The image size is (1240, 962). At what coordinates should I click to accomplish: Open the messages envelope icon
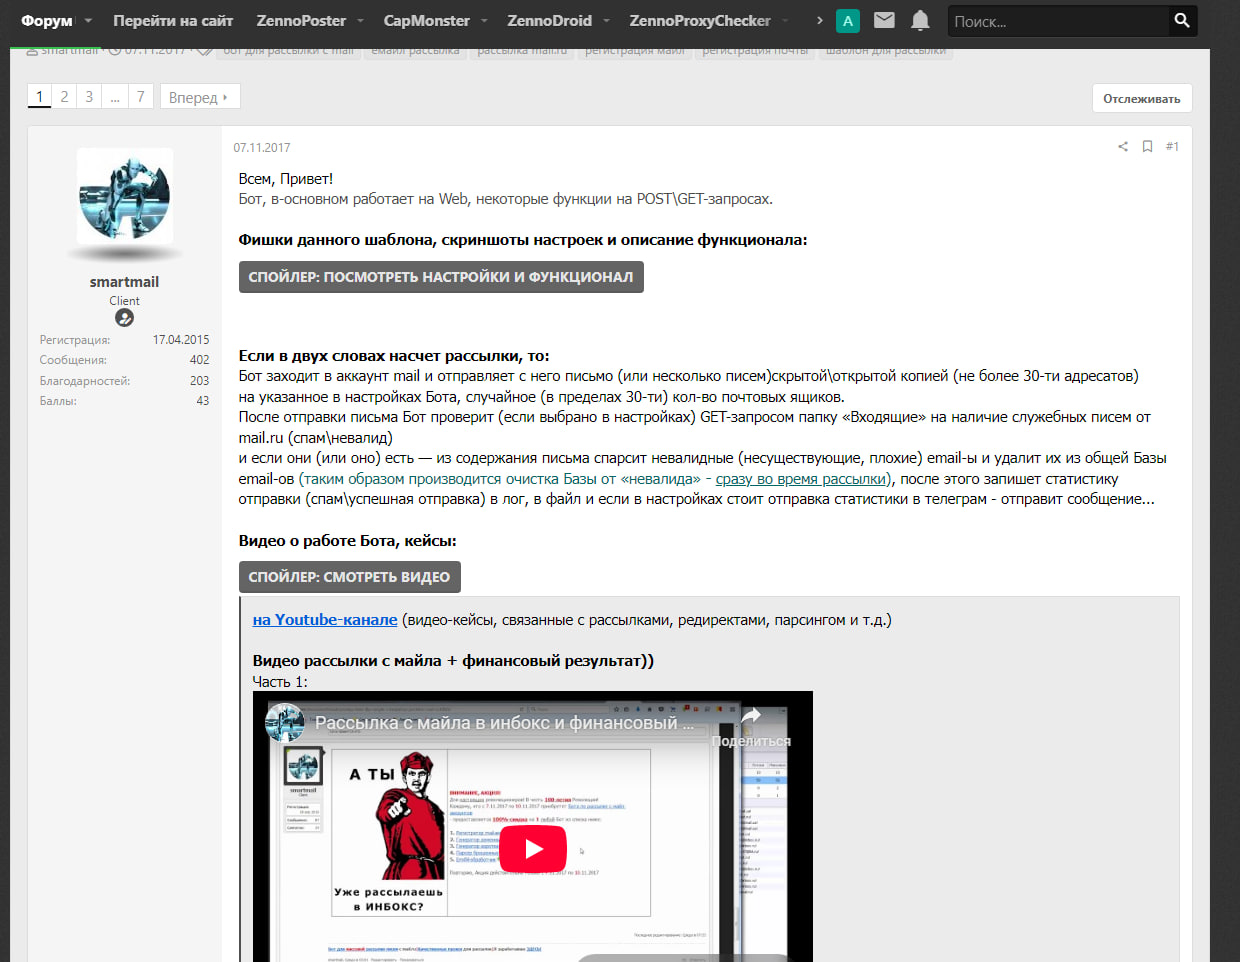pos(884,20)
